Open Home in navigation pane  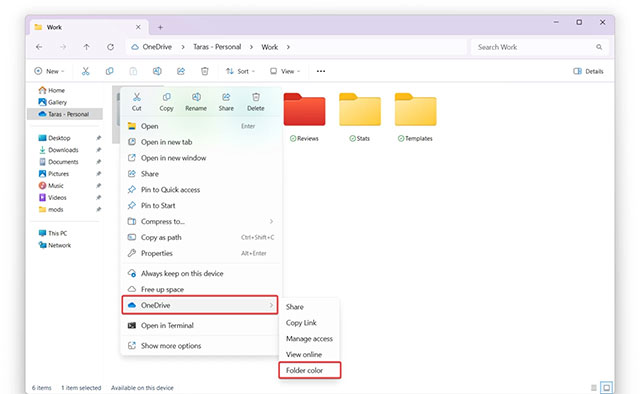(52, 90)
